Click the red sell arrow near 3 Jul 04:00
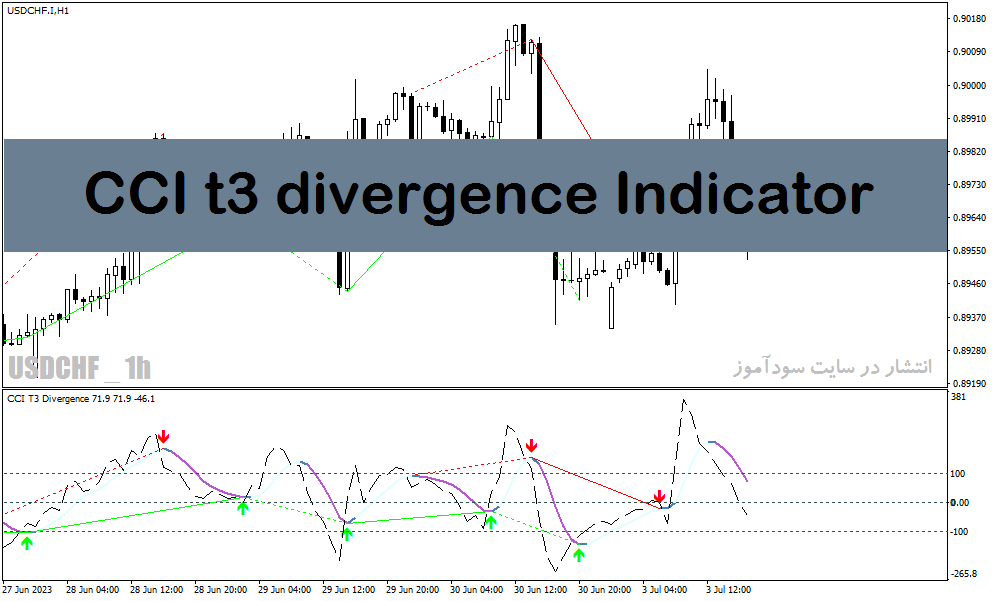This screenshot has height=601, width=993. [x=659, y=496]
